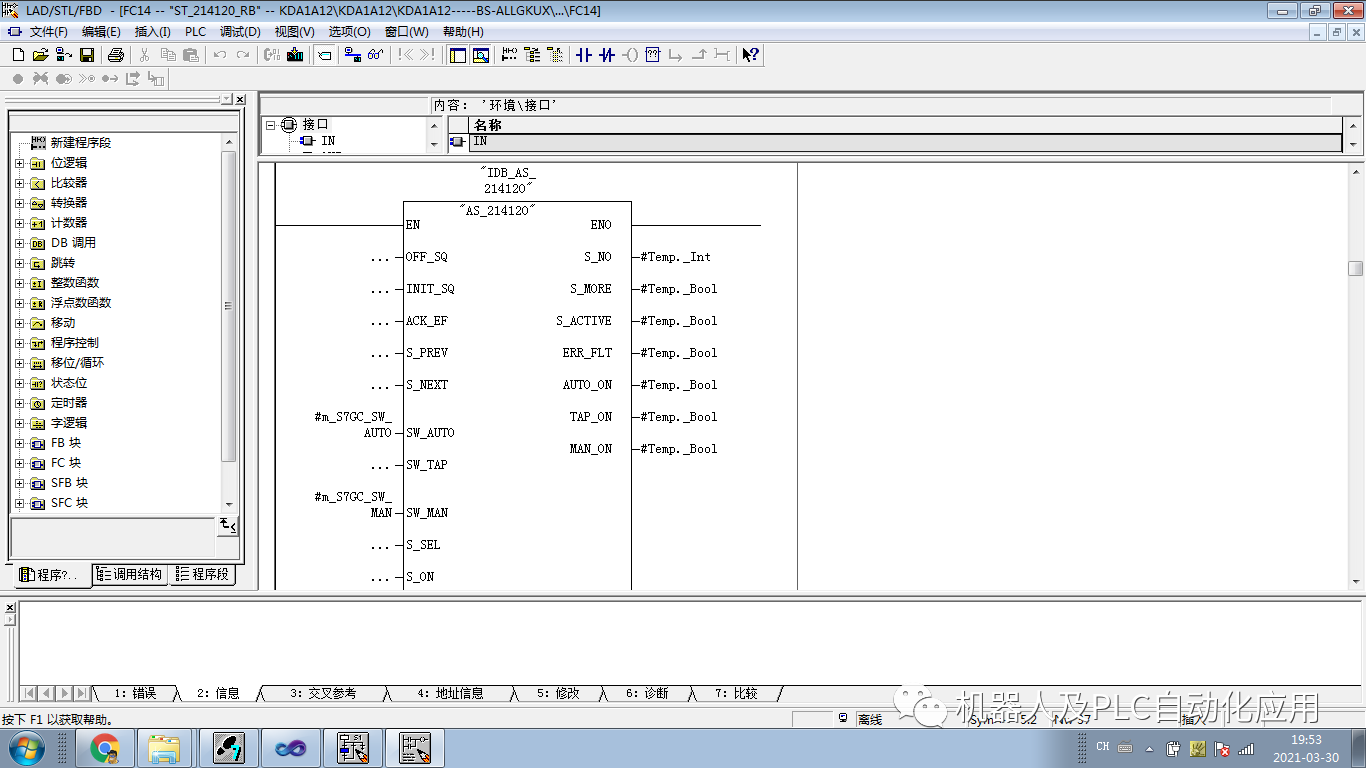Select 新建程序段 in the element tree
The height and width of the screenshot is (768, 1366).
pos(81,143)
